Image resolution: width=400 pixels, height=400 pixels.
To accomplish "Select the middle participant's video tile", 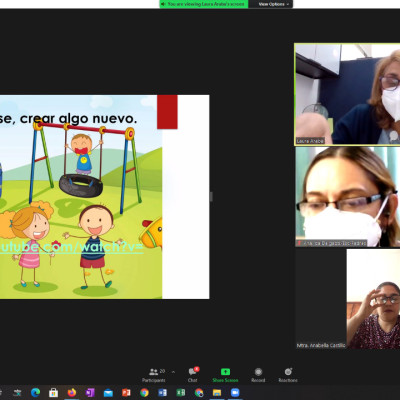I will 348,197.
